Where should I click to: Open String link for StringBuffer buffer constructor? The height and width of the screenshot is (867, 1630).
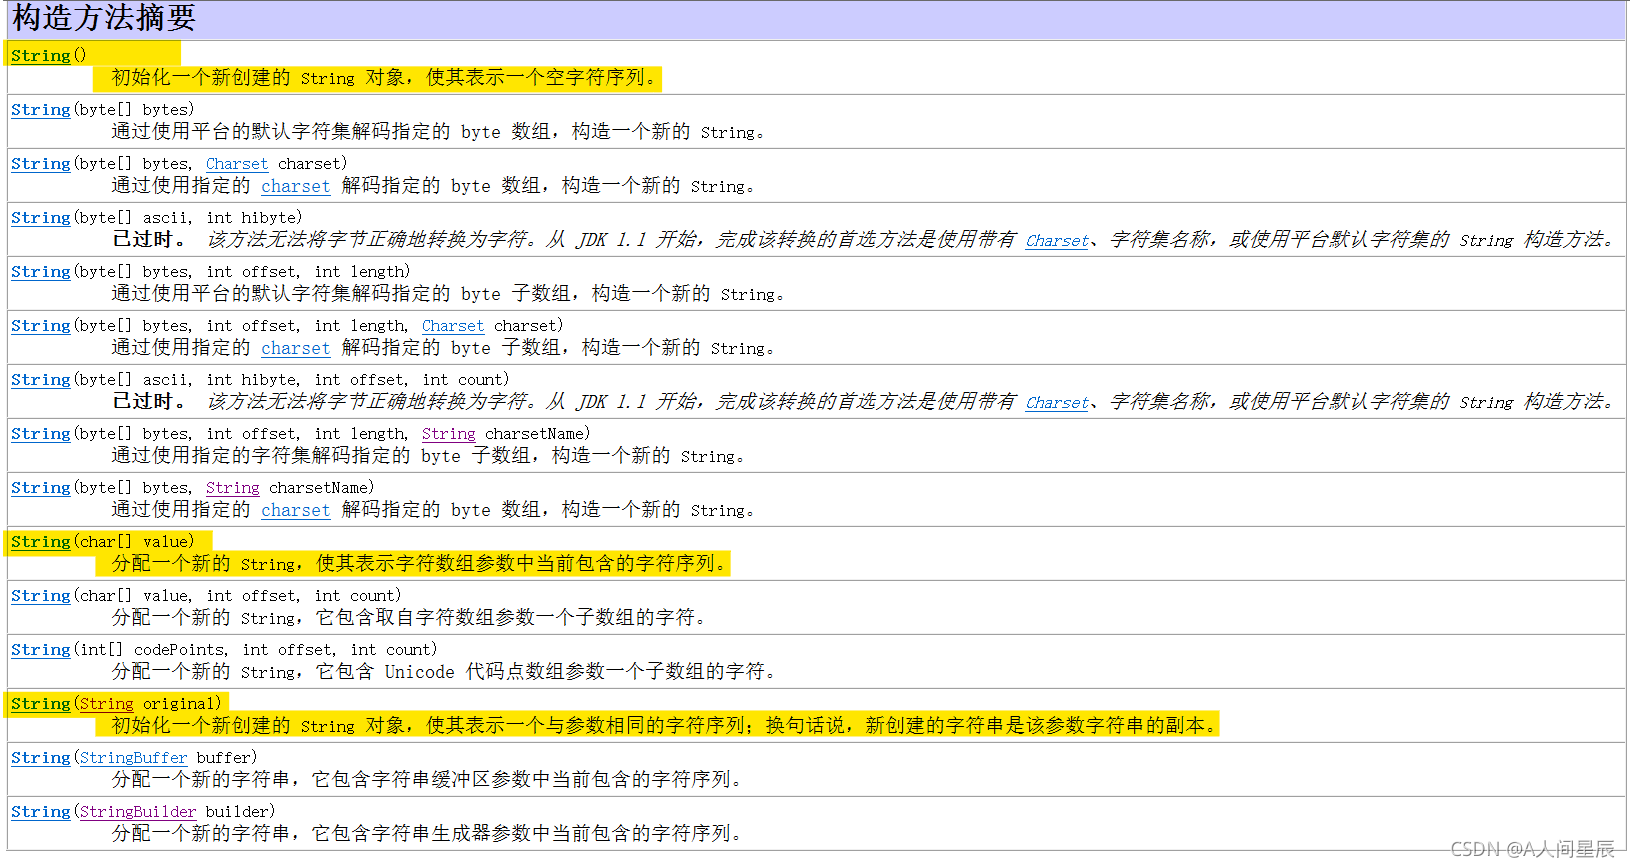41,758
